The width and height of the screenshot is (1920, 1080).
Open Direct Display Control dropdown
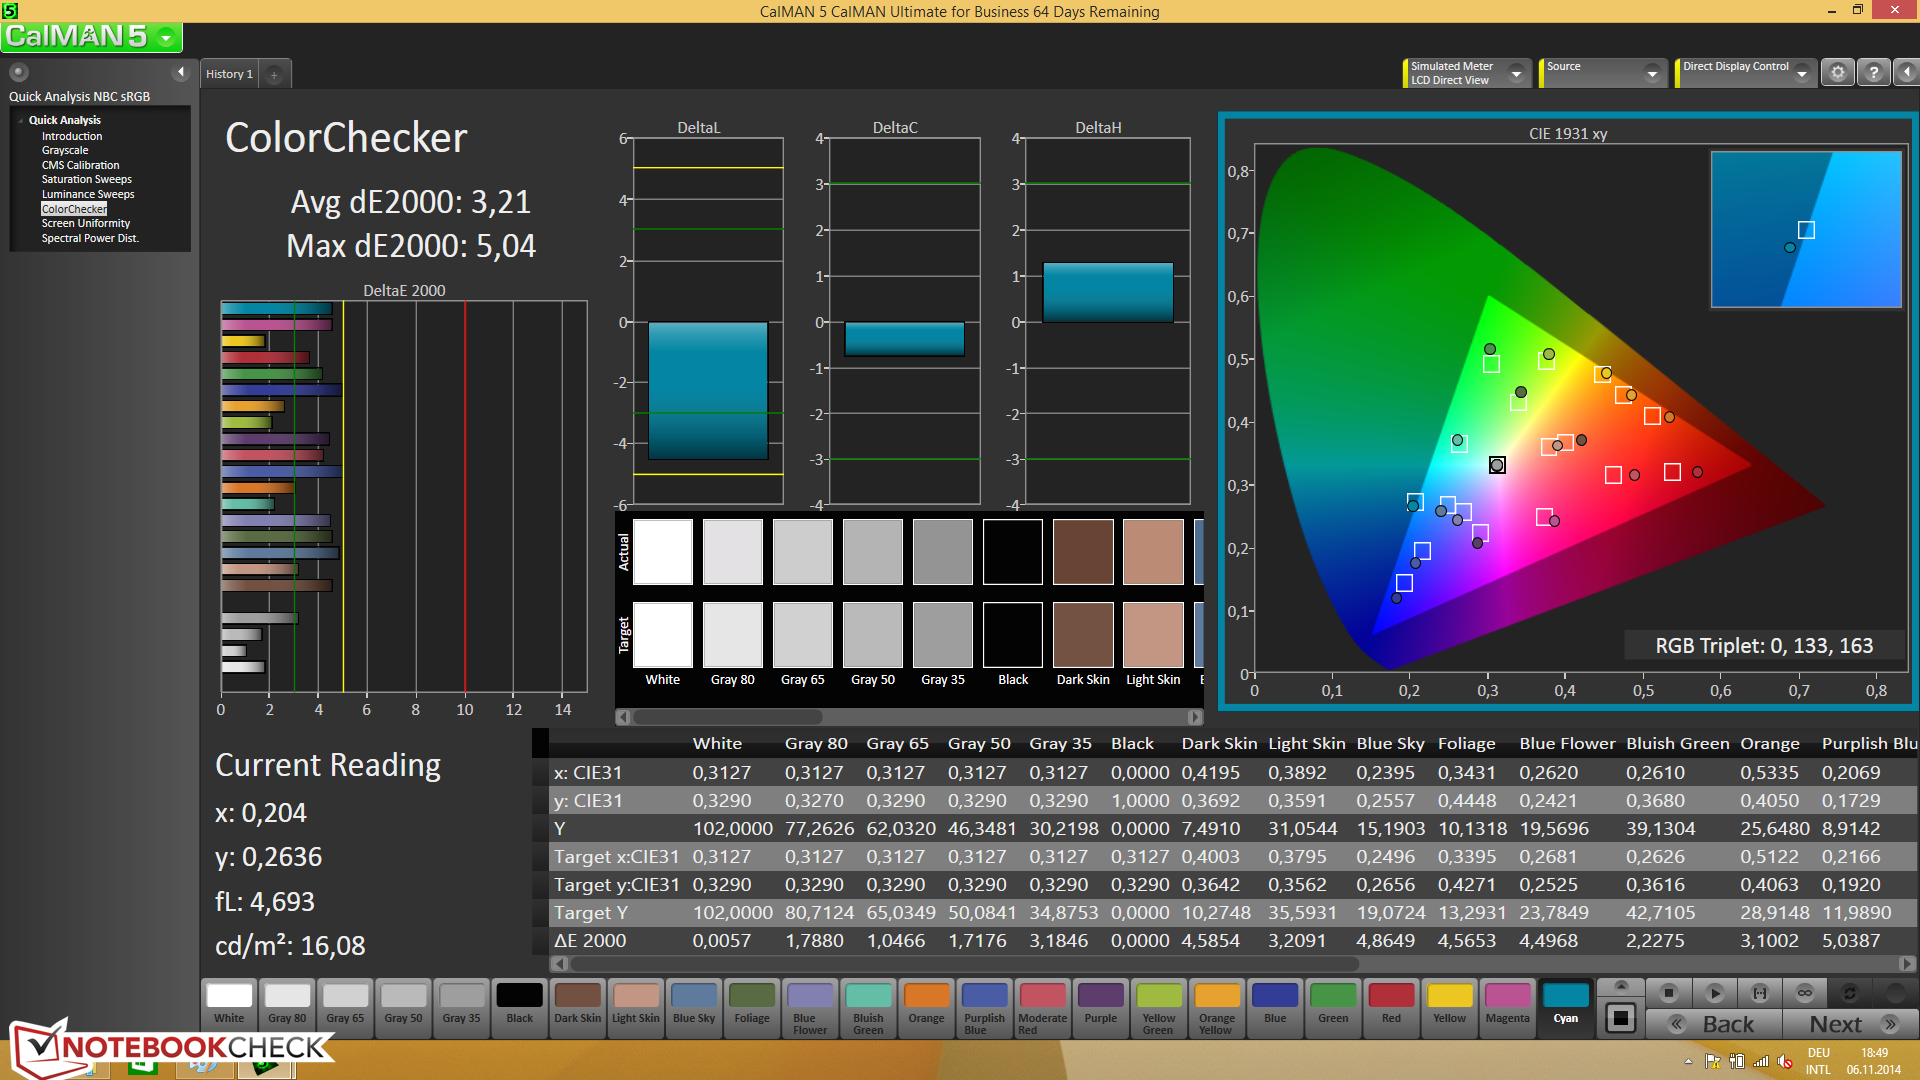pos(1802,73)
